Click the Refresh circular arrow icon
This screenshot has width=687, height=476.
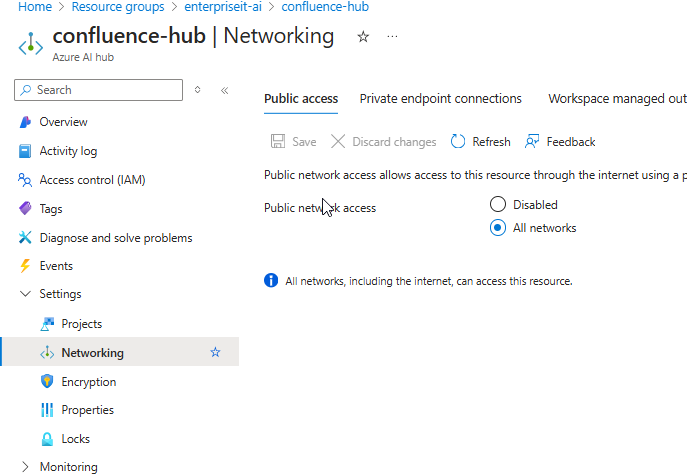click(458, 142)
